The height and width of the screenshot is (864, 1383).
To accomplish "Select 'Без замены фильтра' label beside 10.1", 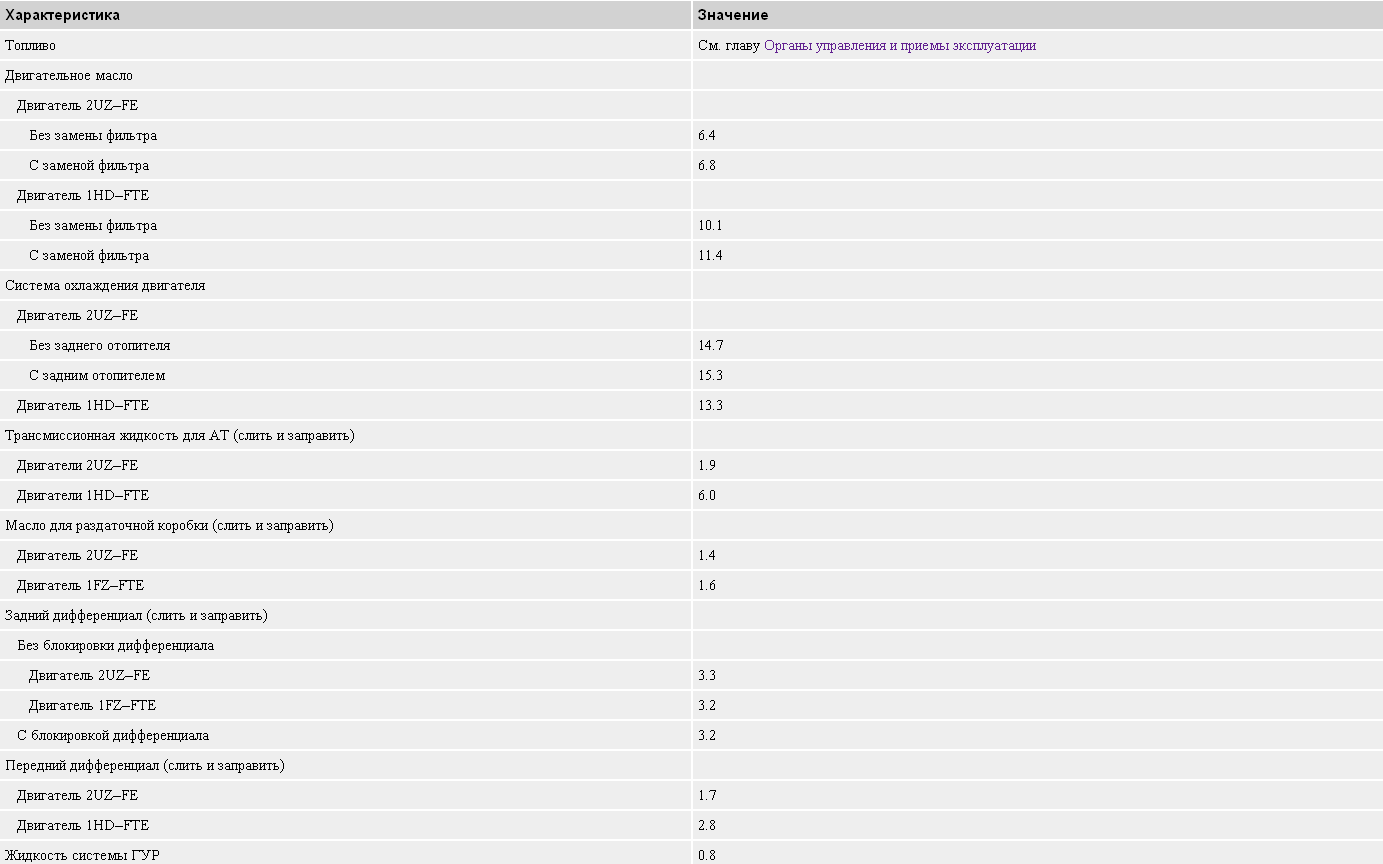I will coord(93,225).
